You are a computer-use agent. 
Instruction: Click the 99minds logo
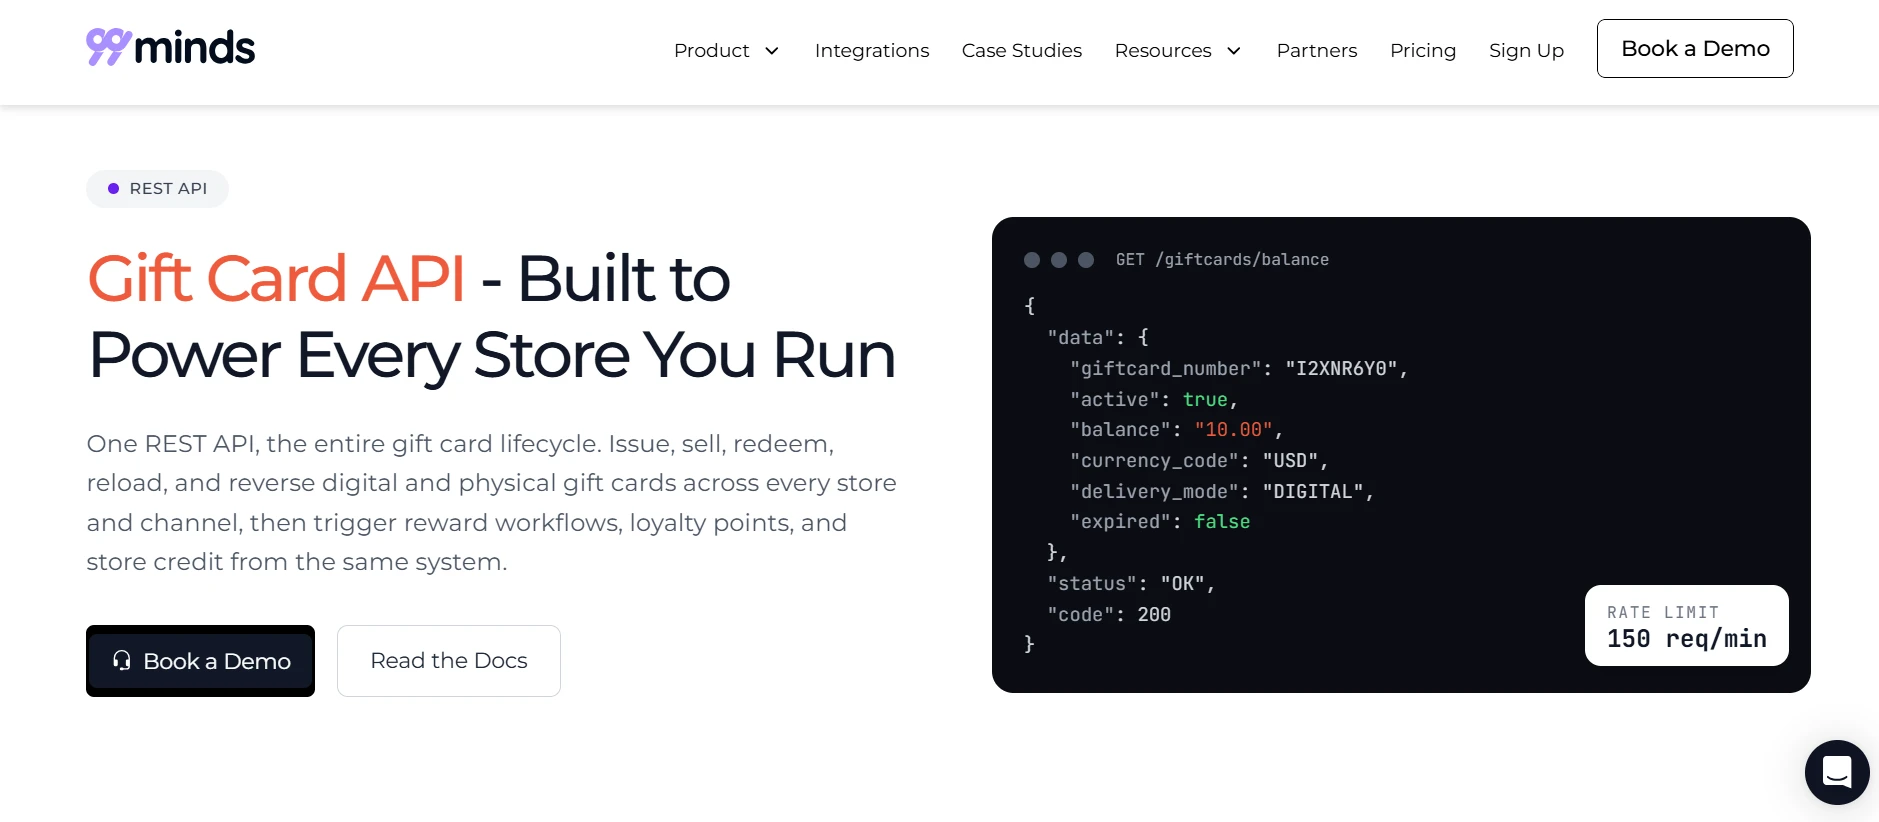pos(170,47)
